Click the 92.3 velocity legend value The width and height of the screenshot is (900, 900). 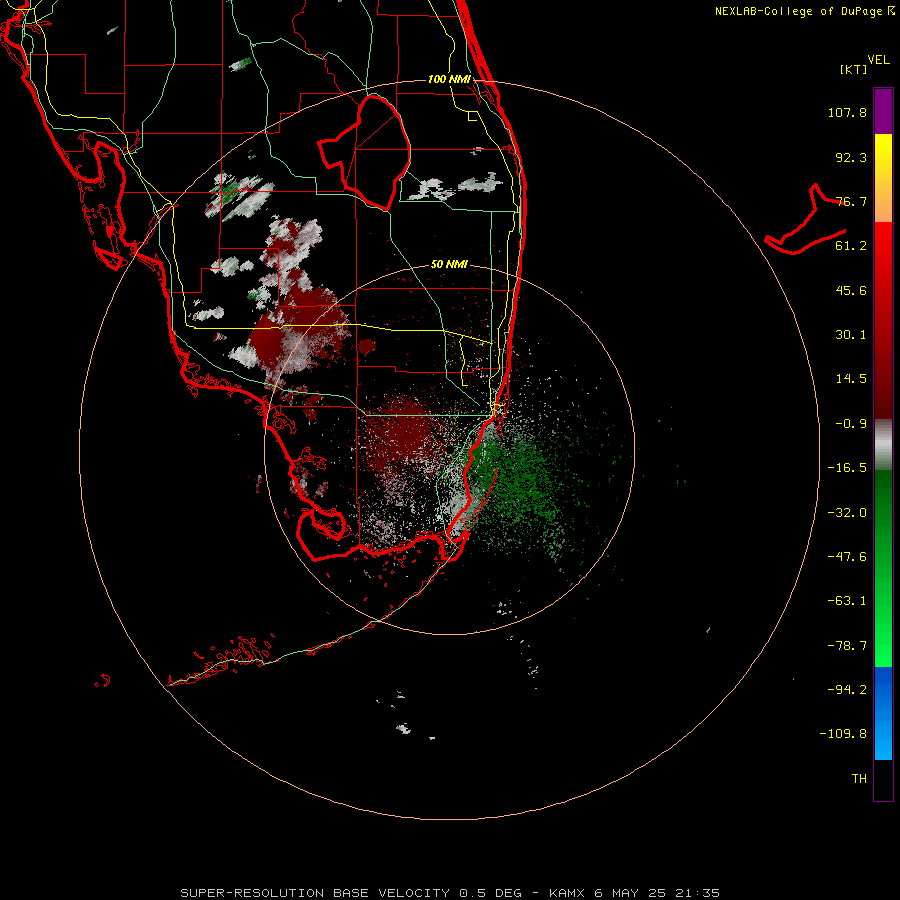(x=851, y=157)
